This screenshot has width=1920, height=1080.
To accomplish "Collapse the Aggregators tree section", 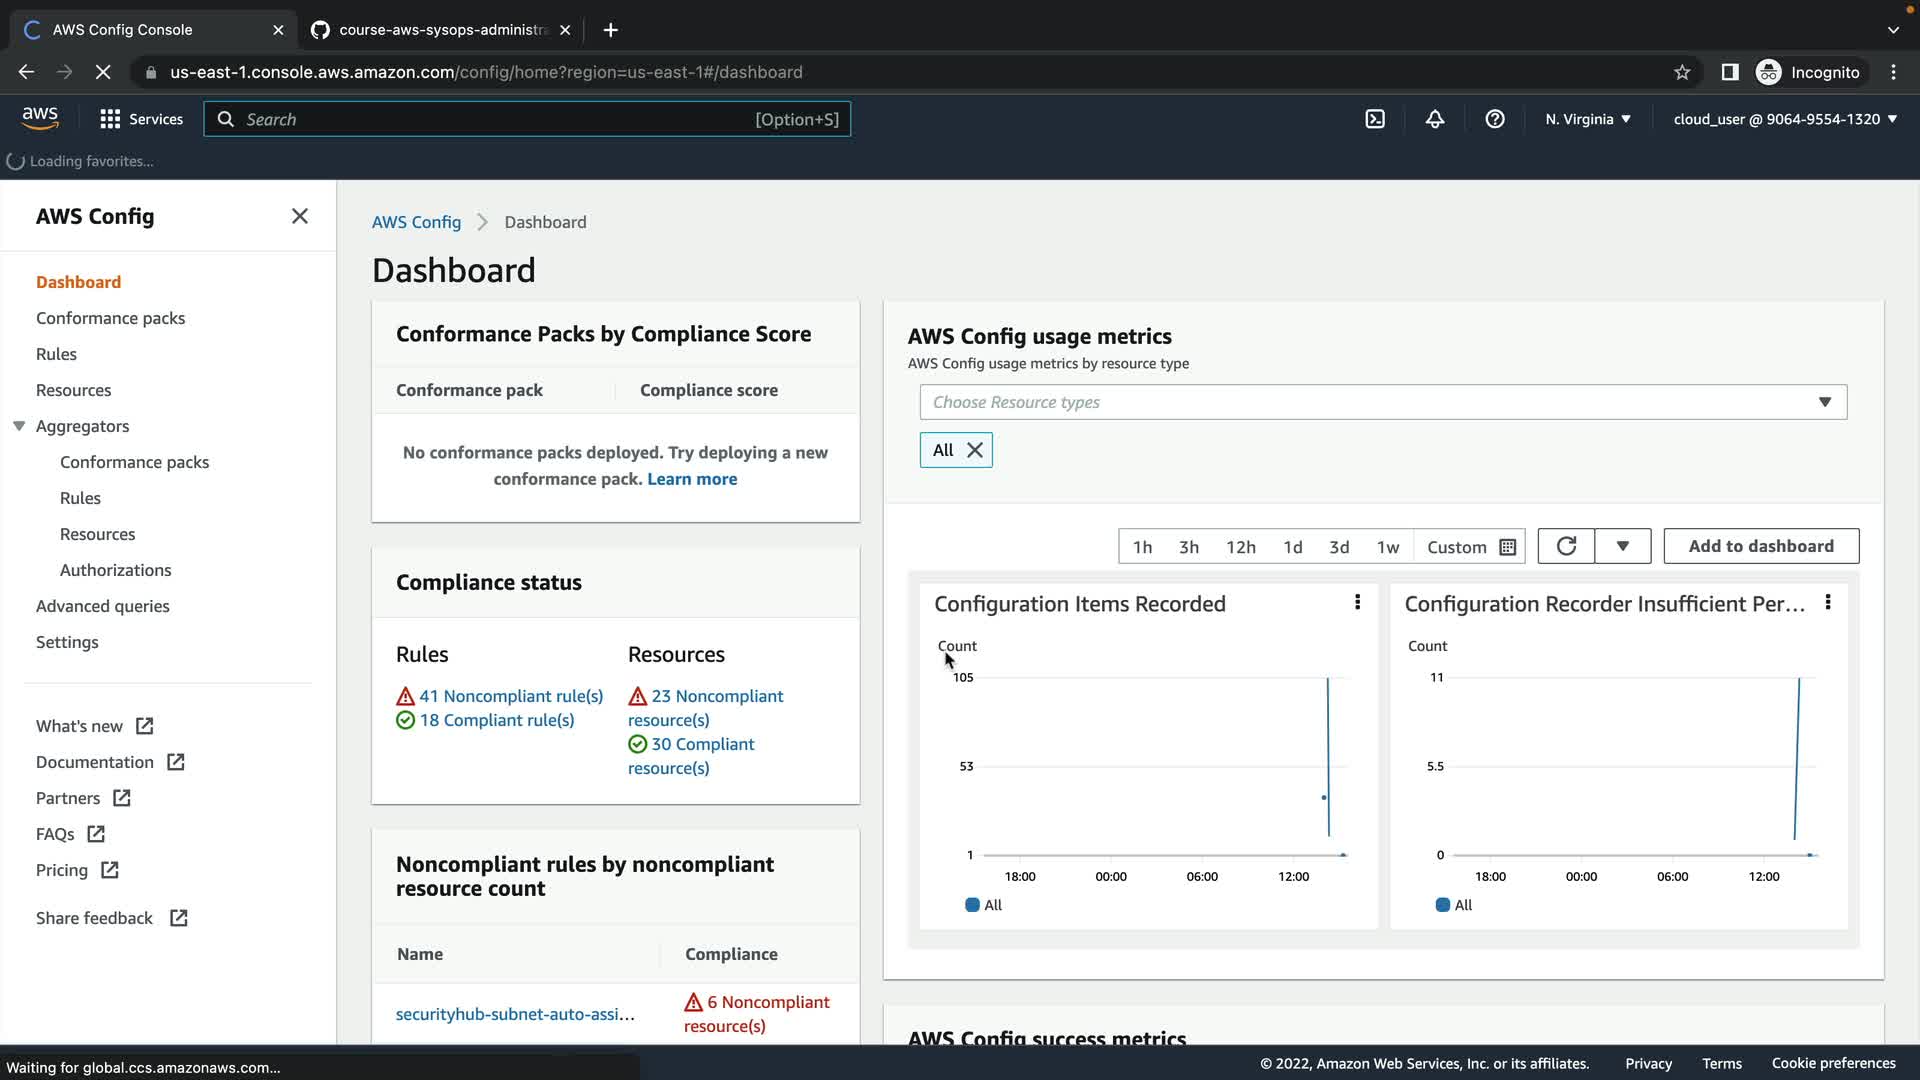I will click(19, 426).
